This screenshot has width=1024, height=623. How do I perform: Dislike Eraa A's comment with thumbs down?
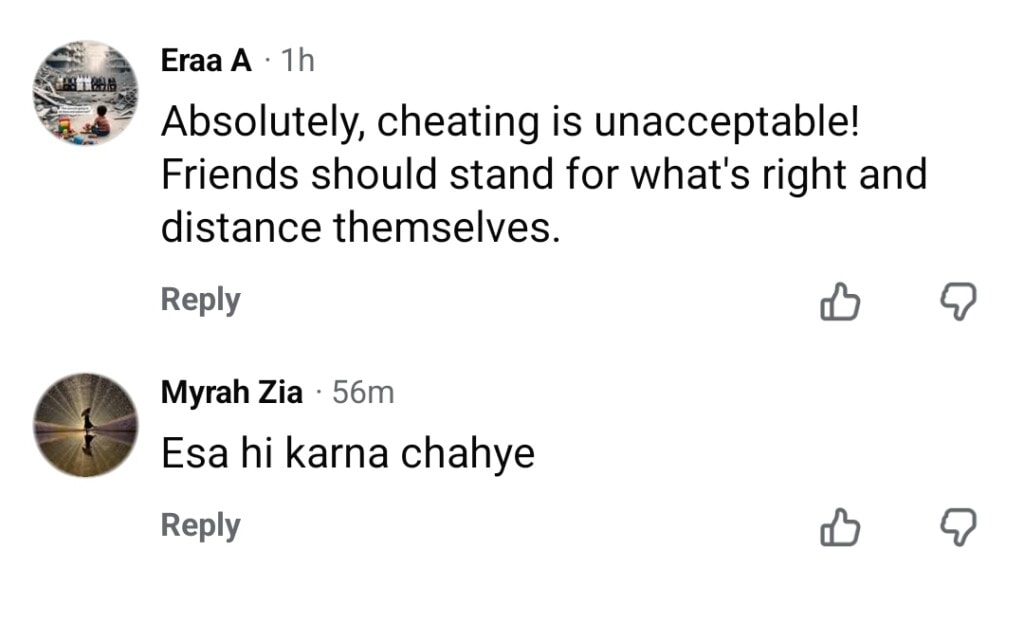click(959, 301)
